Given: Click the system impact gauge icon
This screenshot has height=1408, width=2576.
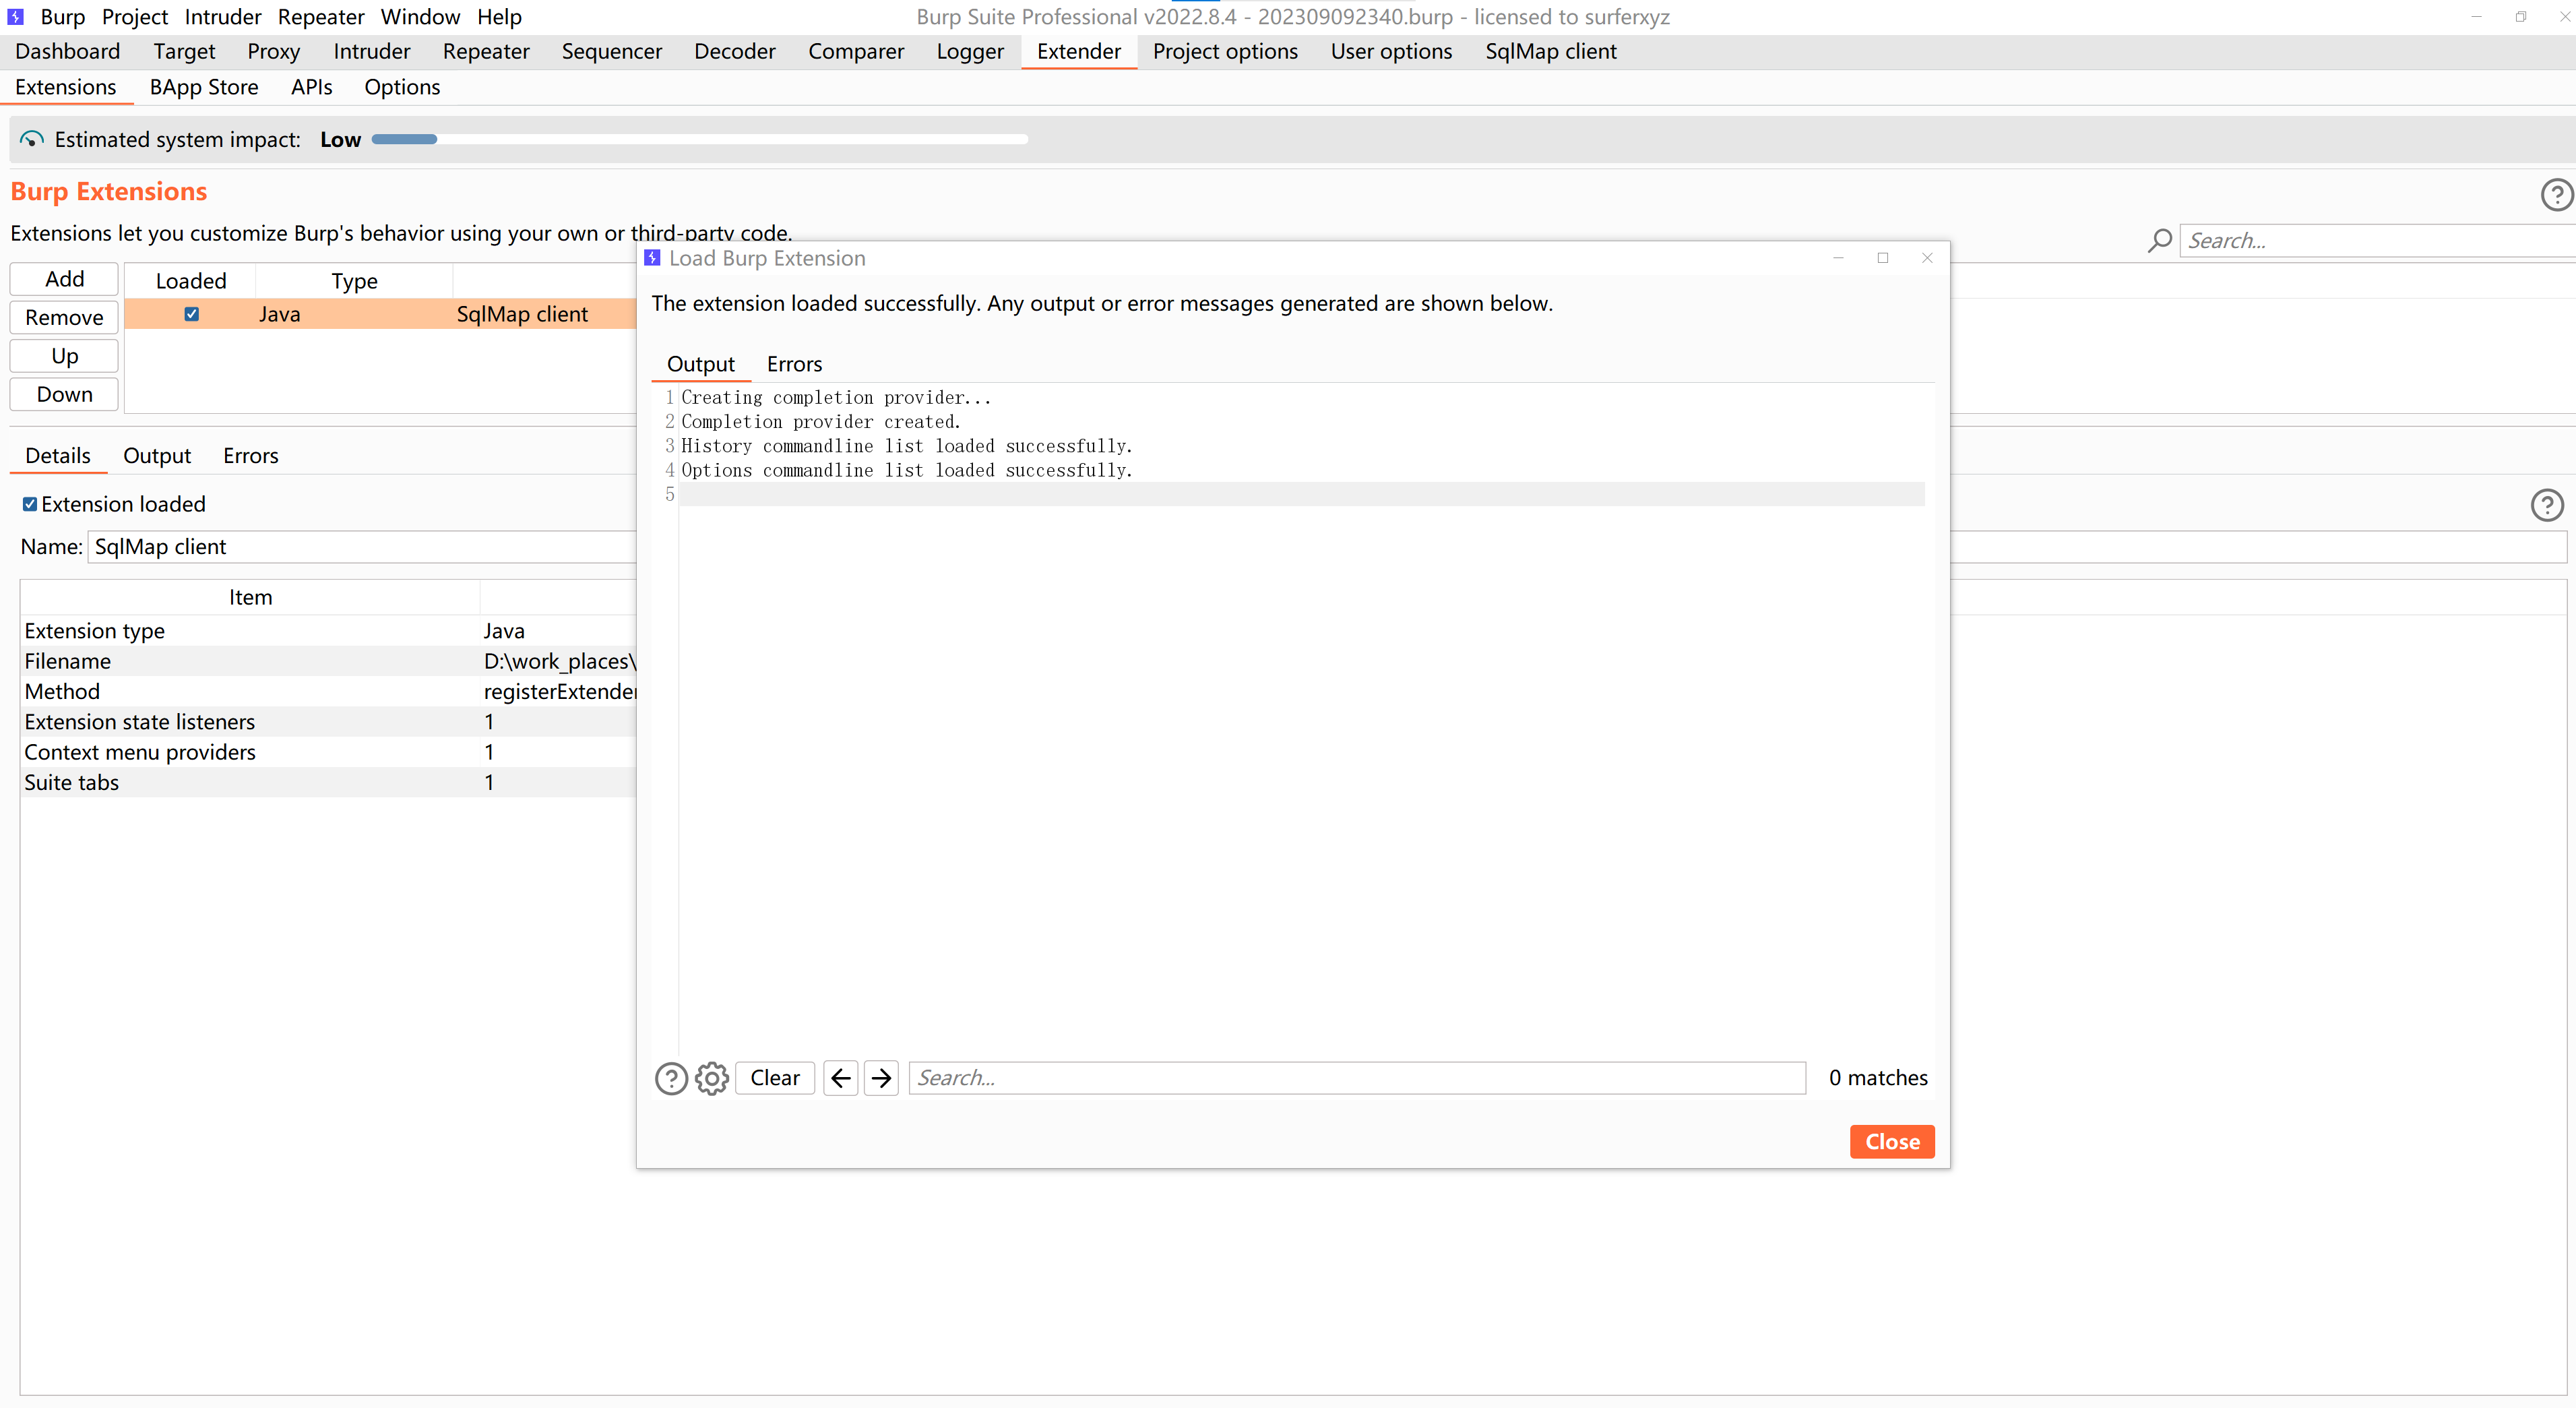Looking at the screenshot, I should (32, 140).
